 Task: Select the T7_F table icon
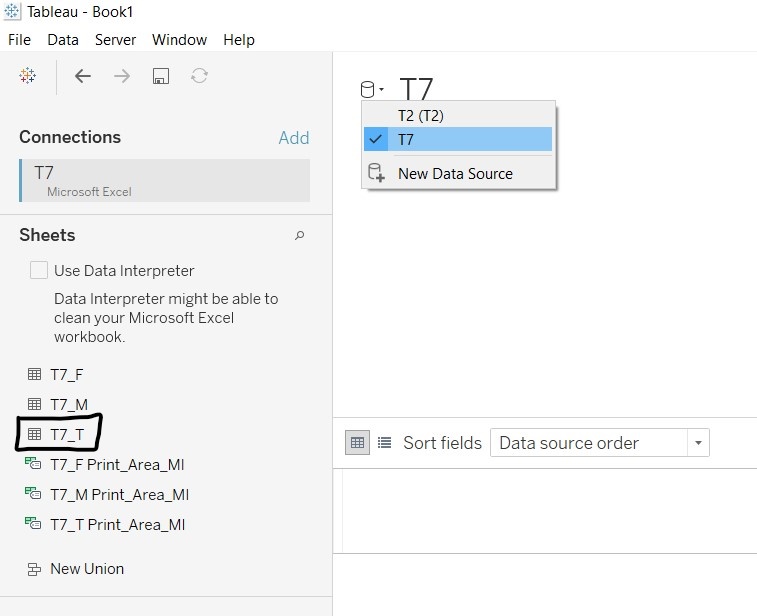tap(34, 374)
